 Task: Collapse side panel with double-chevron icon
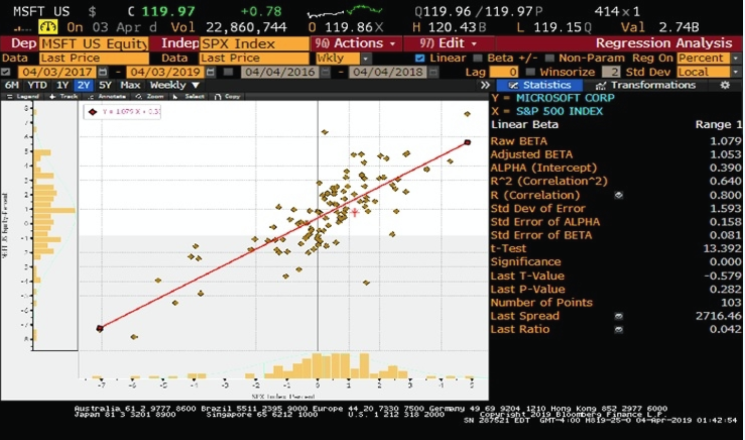[485, 85]
